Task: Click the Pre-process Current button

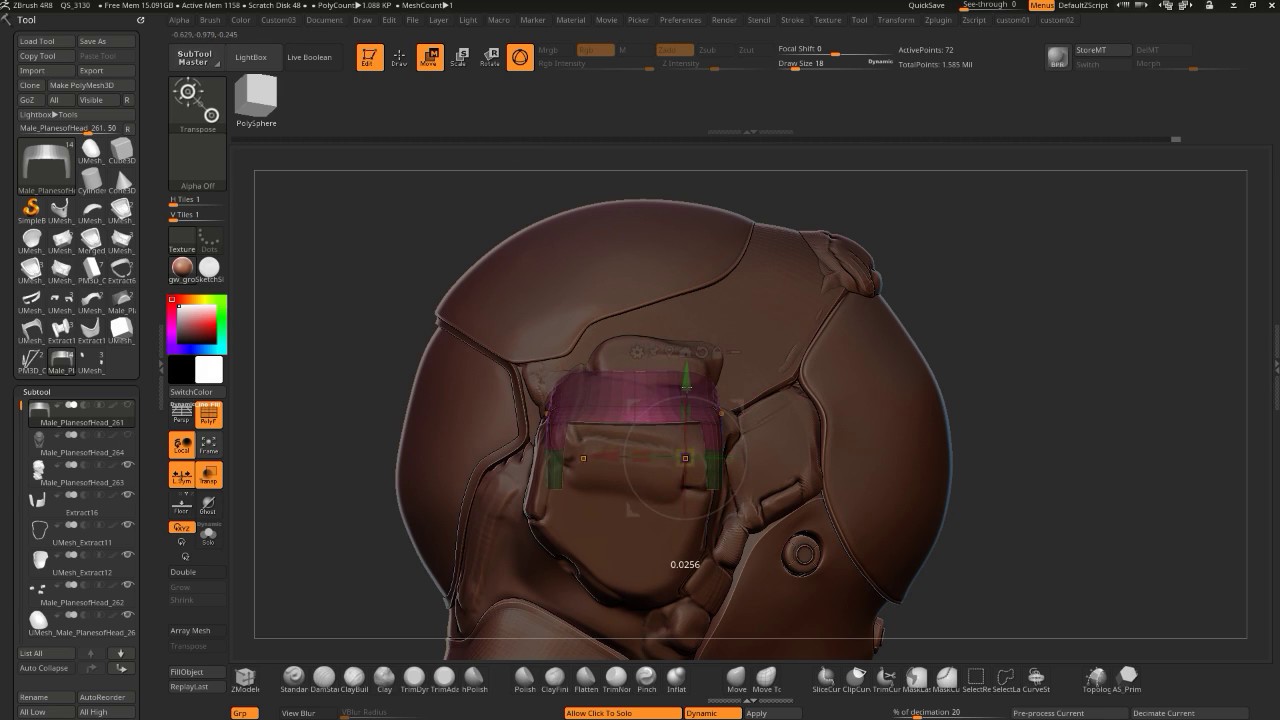Action: (1068, 713)
